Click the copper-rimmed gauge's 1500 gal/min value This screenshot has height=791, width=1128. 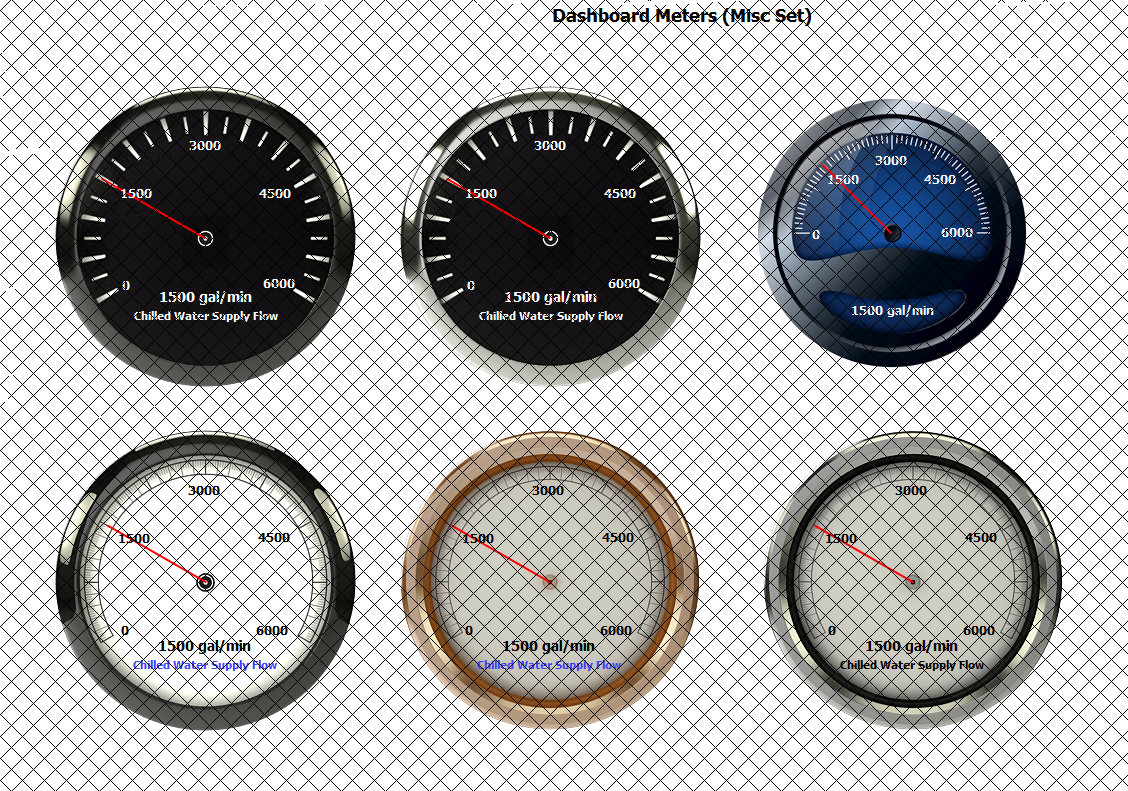549,646
